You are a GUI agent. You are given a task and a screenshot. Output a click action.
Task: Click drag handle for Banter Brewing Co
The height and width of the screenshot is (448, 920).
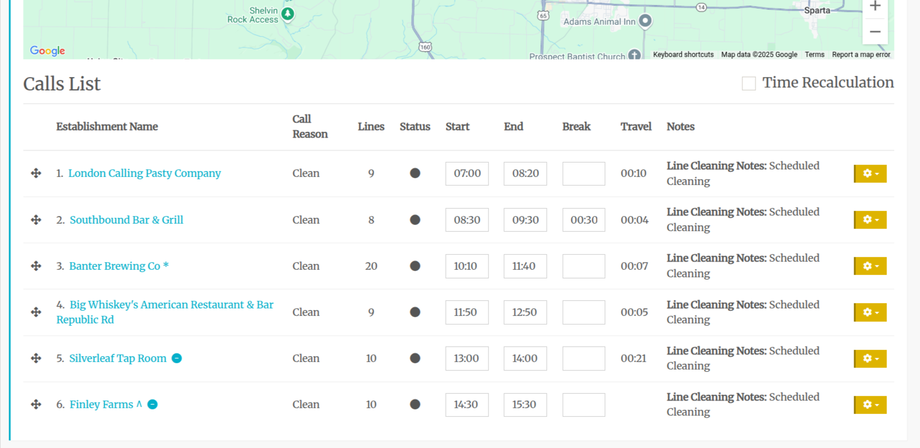36,266
